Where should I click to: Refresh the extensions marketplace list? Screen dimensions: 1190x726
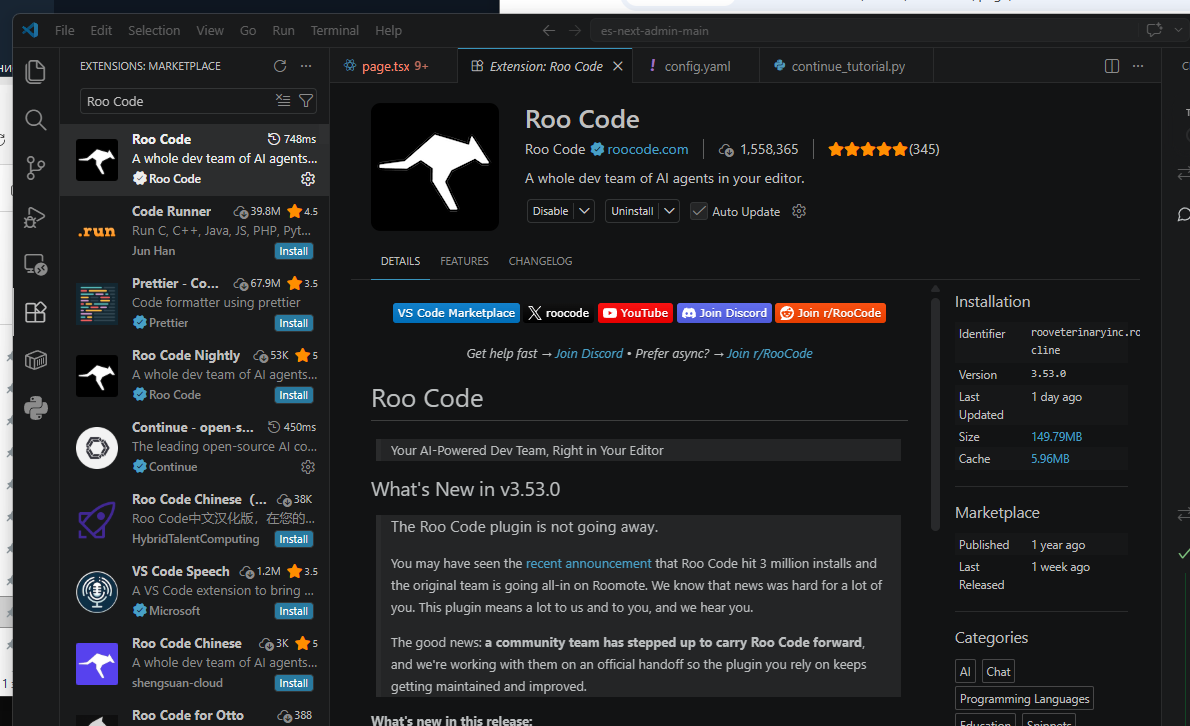coord(280,66)
